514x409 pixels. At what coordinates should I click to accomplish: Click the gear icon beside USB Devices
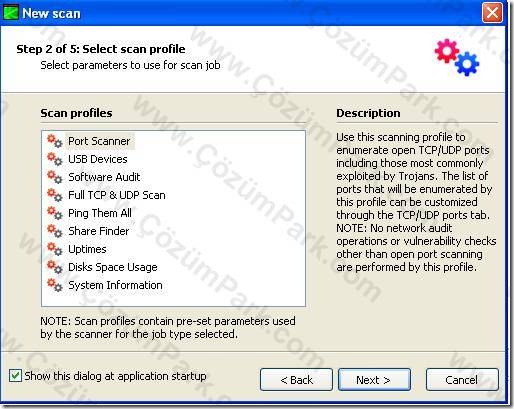coord(55,159)
